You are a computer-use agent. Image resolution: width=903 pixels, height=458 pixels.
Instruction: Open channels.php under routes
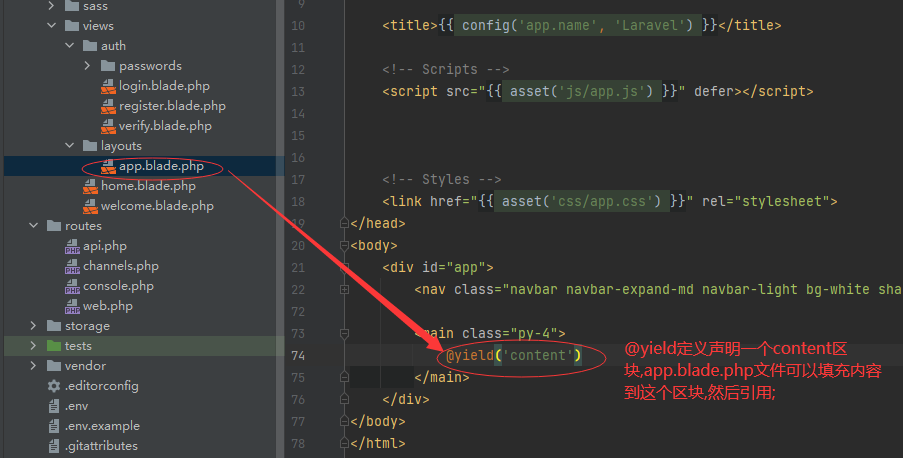tap(121, 266)
